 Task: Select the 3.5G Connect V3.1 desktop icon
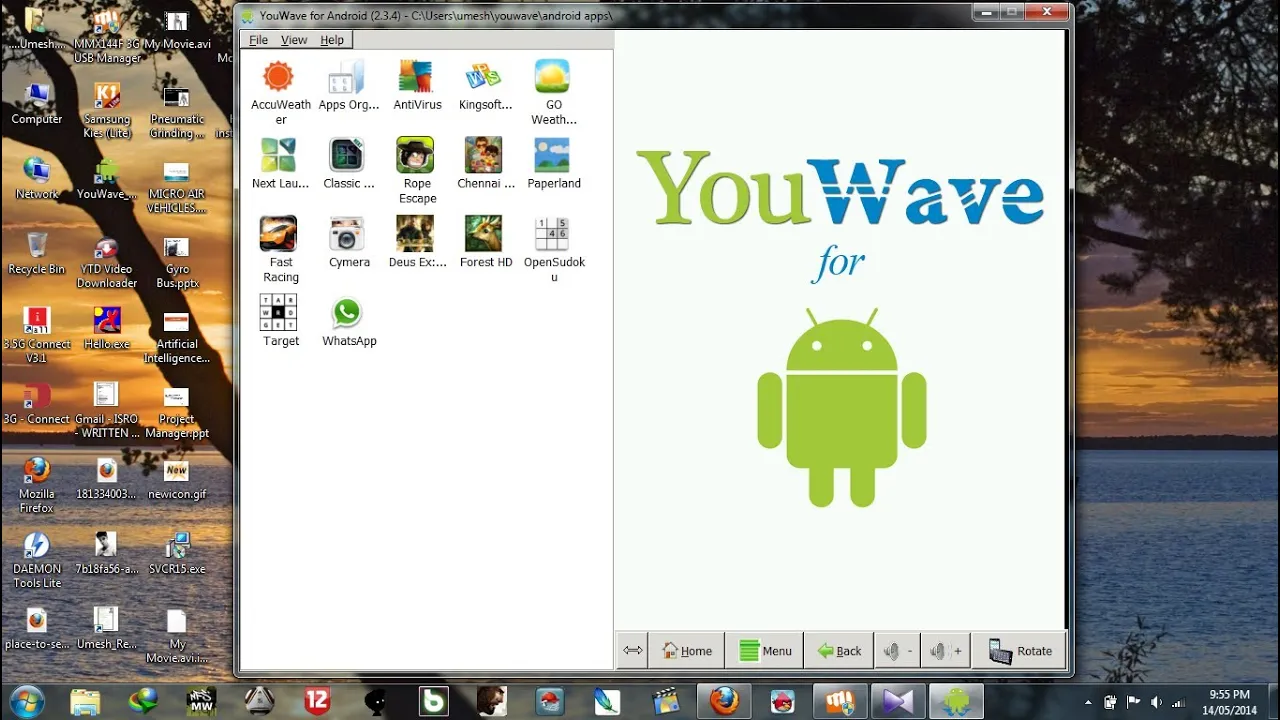click(x=37, y=335)
